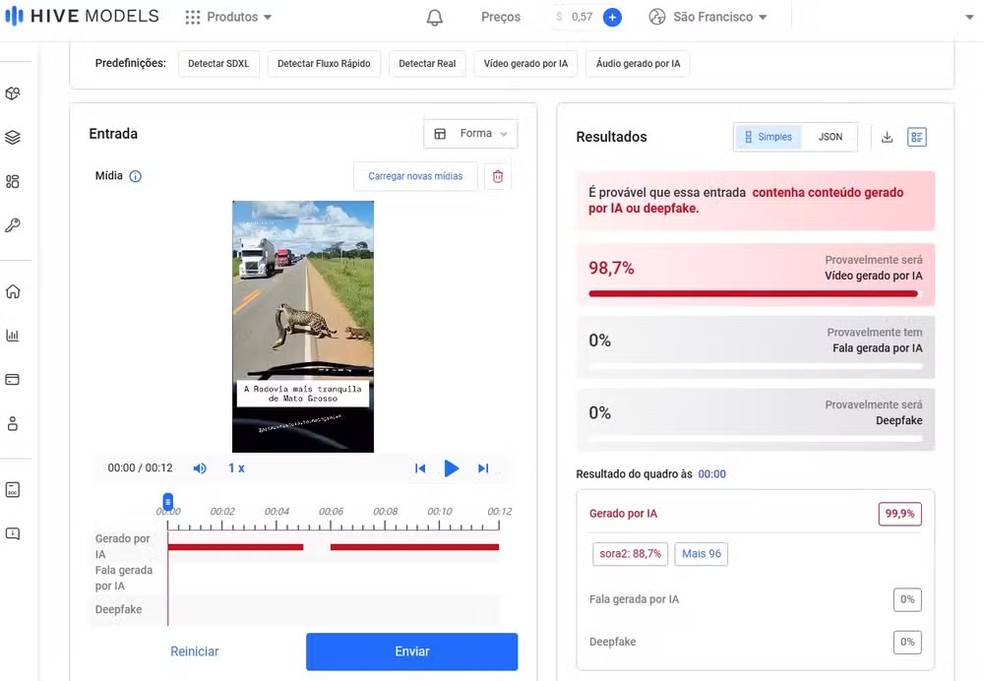
Task: Open the Produtos grid menu
Action: (x=228, y=17)
